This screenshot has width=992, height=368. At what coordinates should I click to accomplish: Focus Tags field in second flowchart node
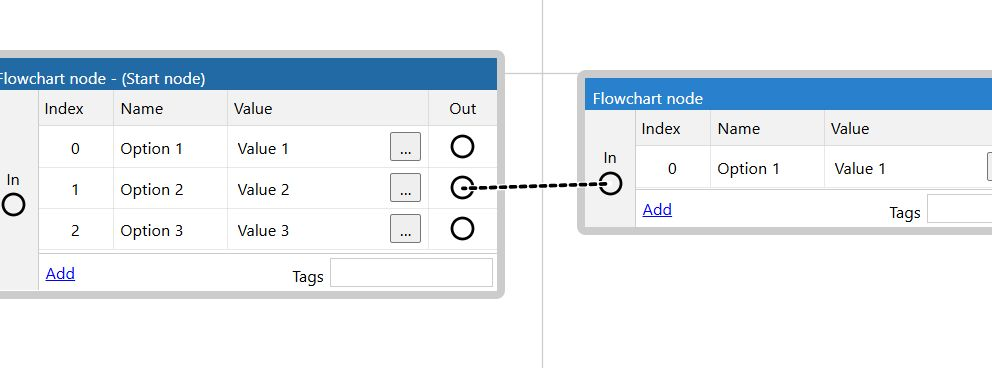click(x=959, y=208)
